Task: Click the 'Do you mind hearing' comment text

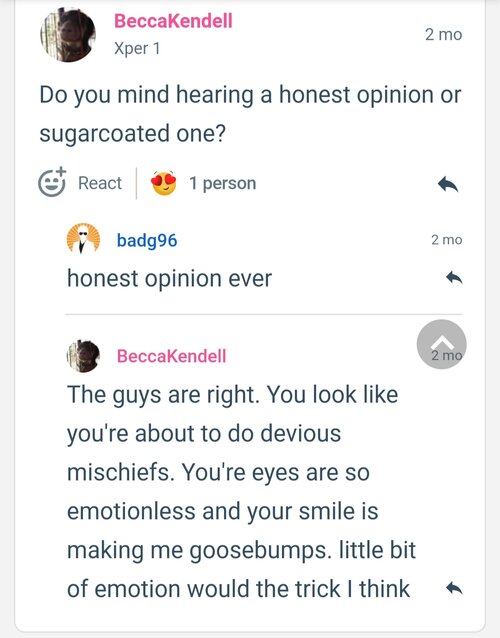Action: [250, 114]
